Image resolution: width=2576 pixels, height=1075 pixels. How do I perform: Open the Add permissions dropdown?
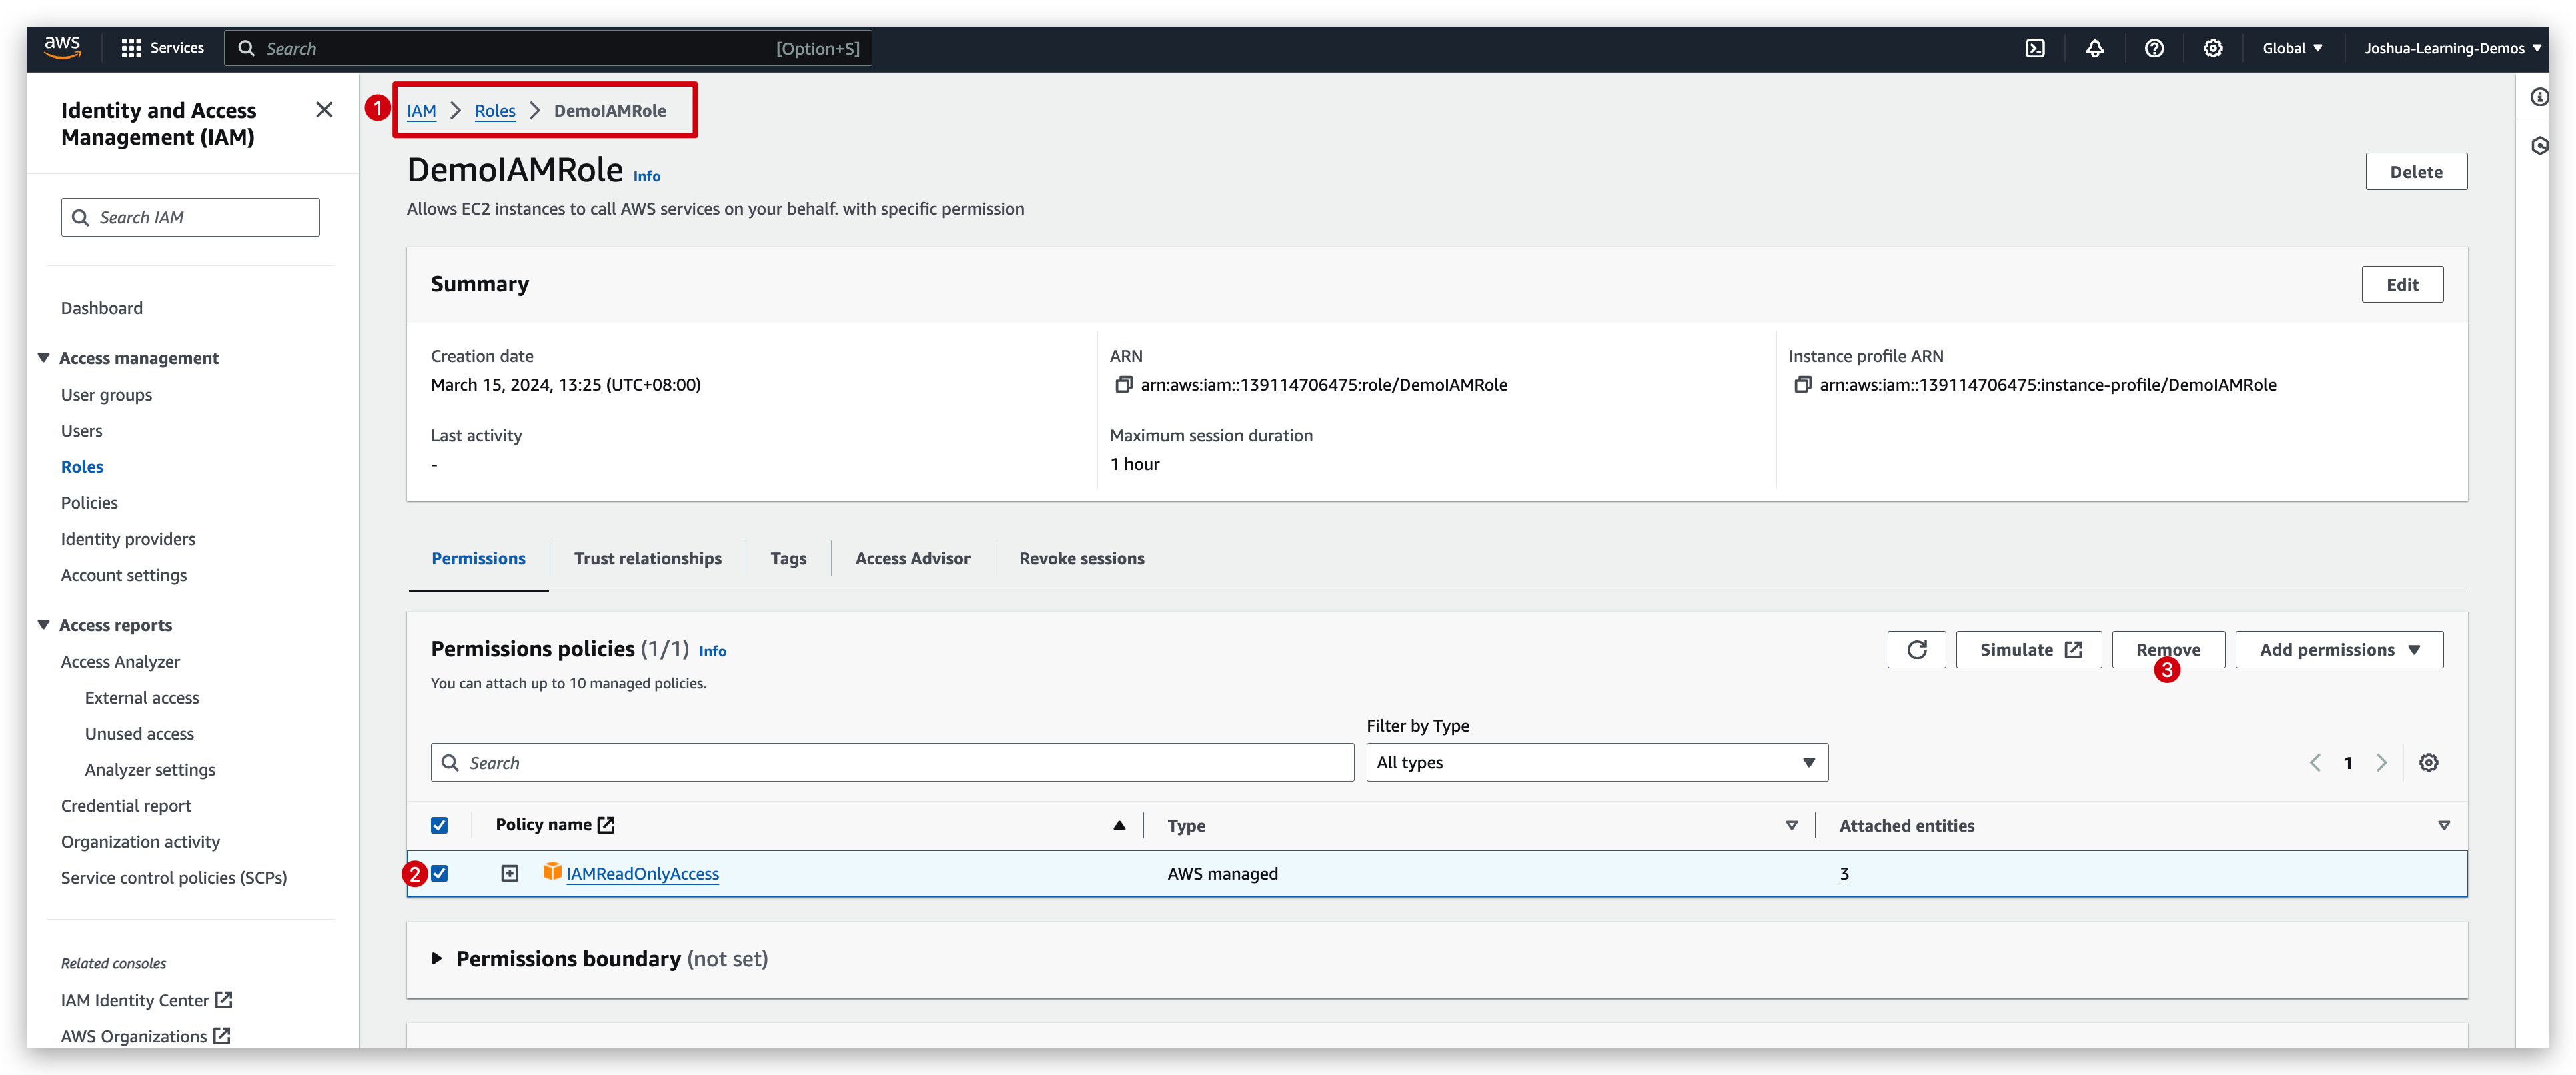(x=2338, y=650)
